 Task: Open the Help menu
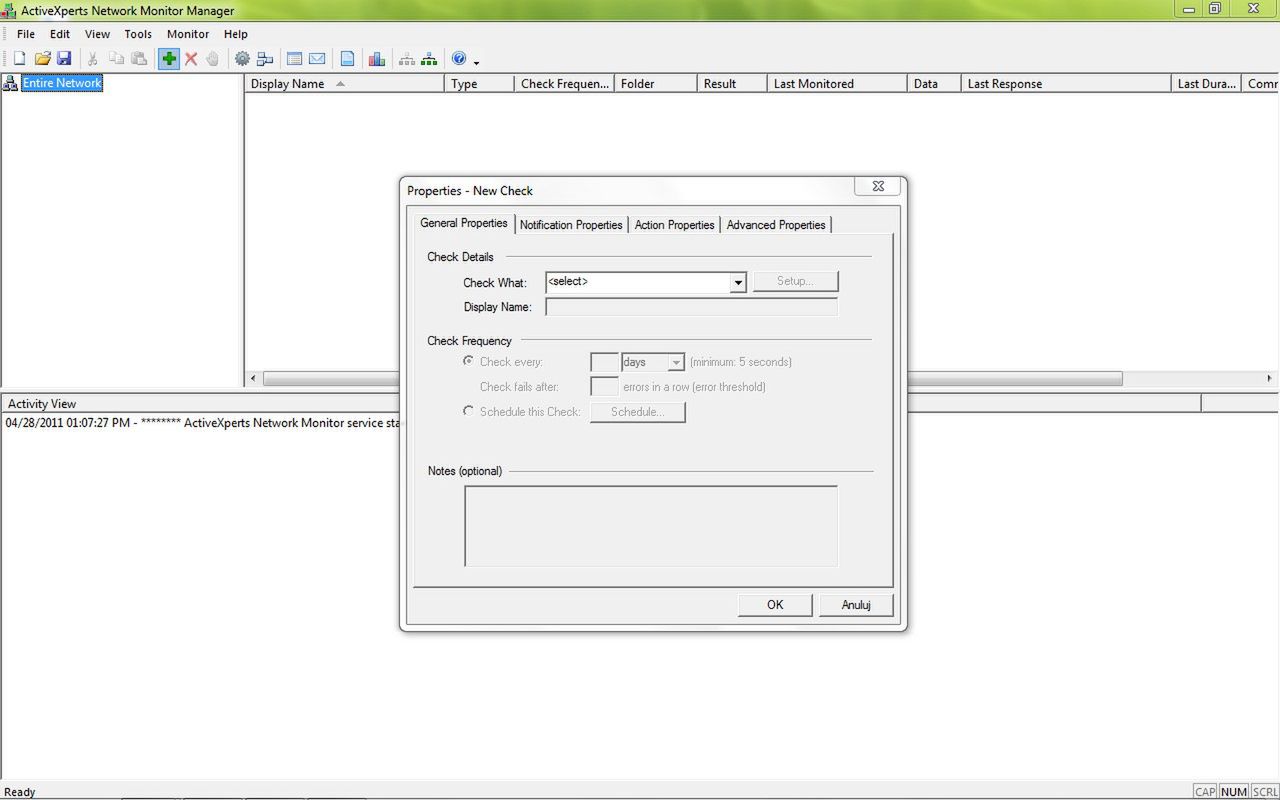(235, 34)
